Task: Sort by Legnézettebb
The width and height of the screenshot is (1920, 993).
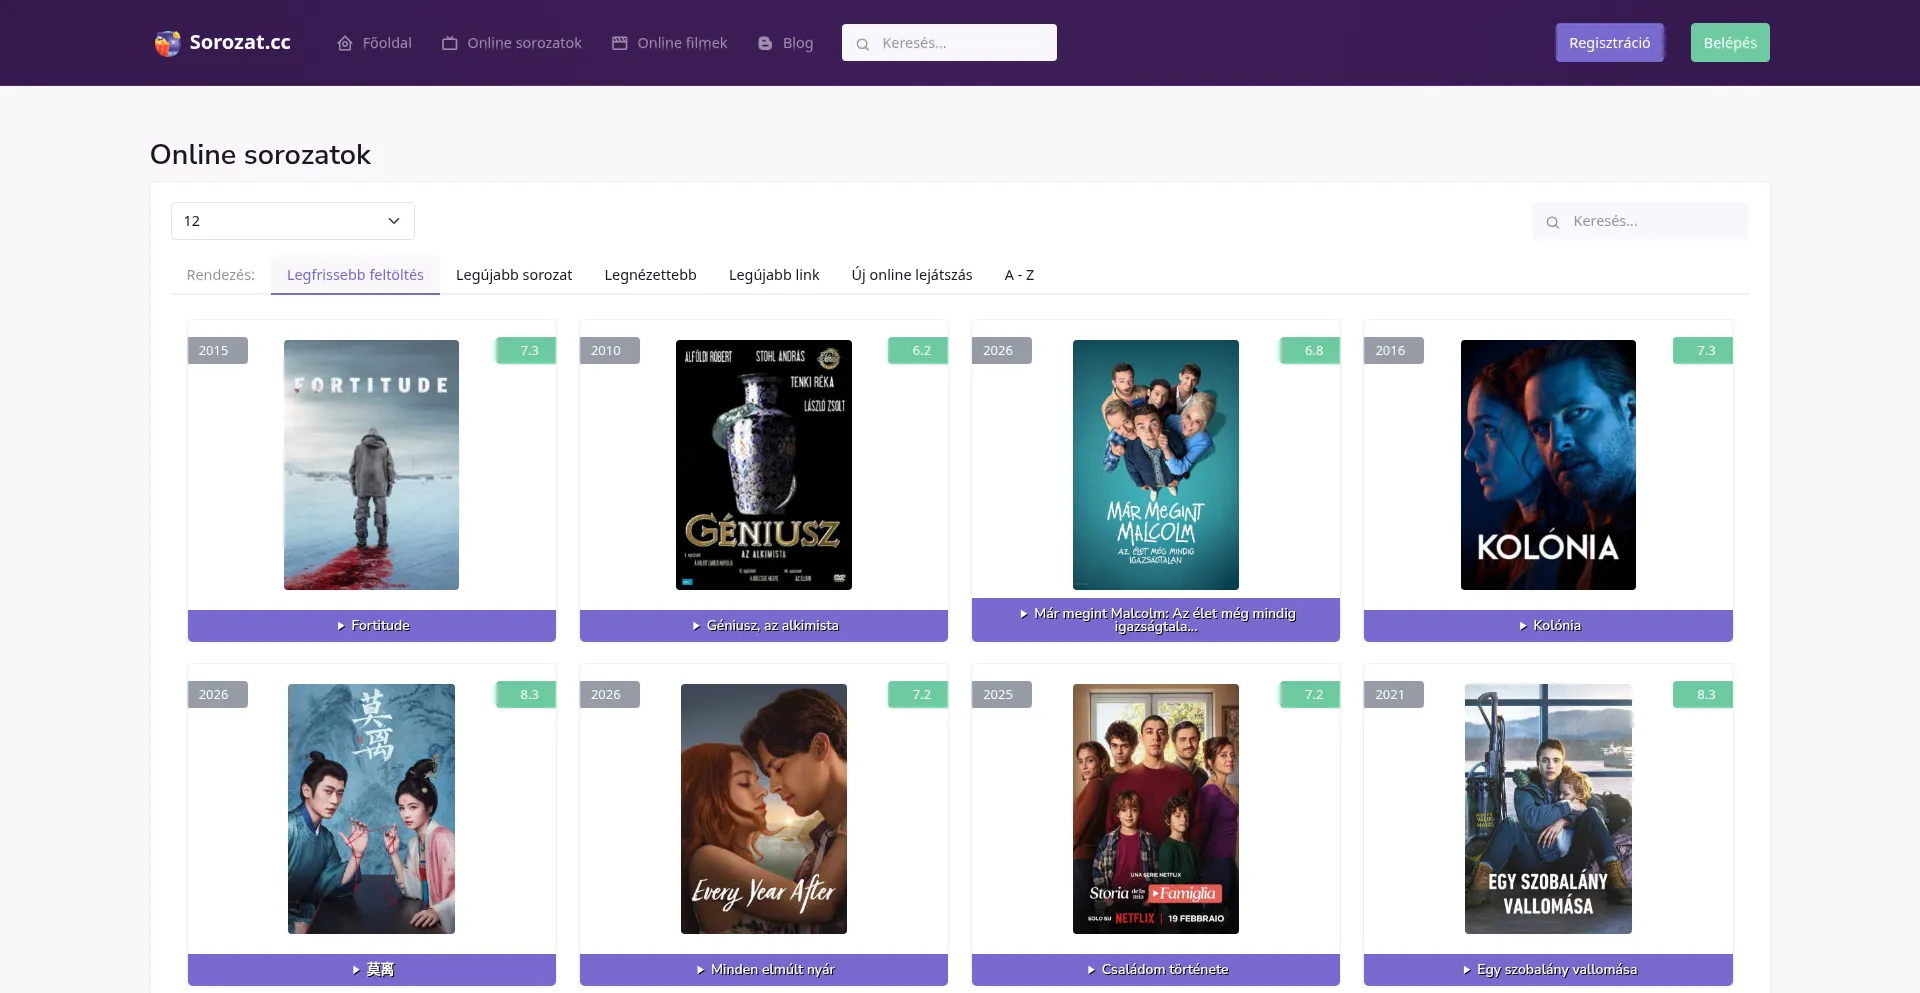Action: [x=651, y=275]
